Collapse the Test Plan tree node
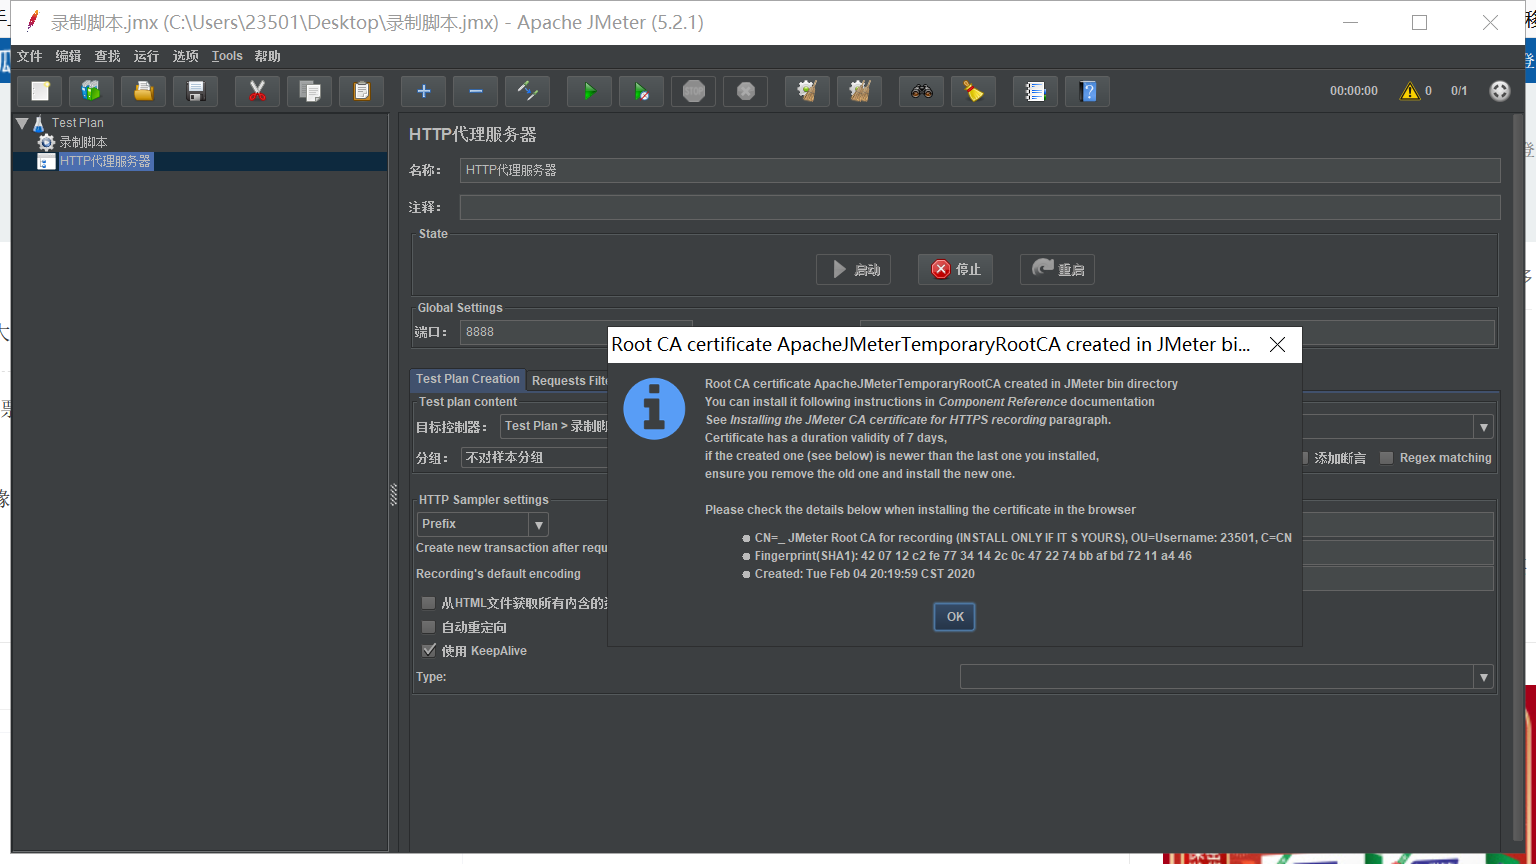This screenshot has width=1536, height=864. [22, 123]
